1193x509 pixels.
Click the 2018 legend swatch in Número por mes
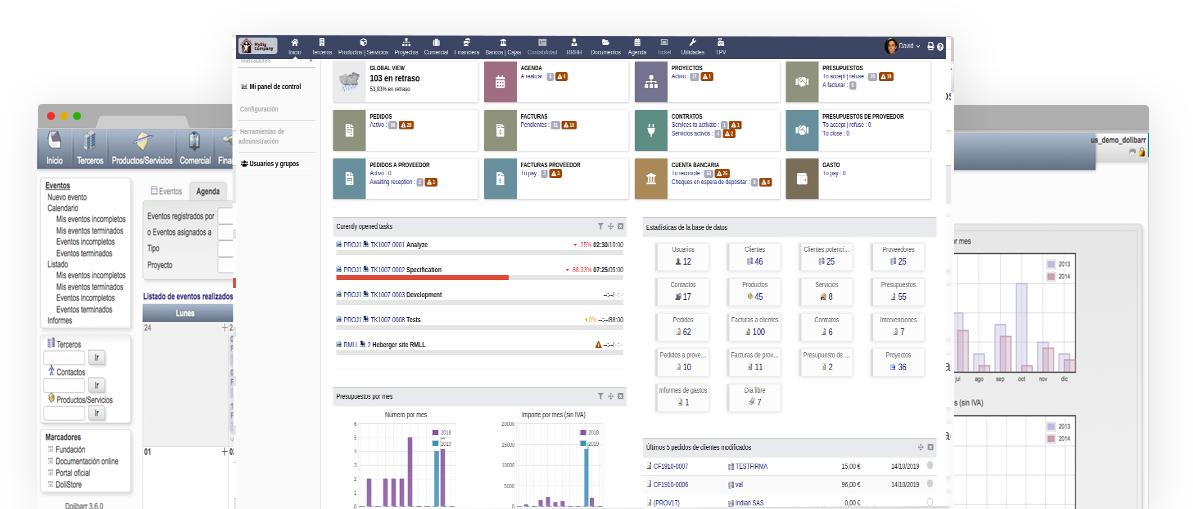click(435, 433)
